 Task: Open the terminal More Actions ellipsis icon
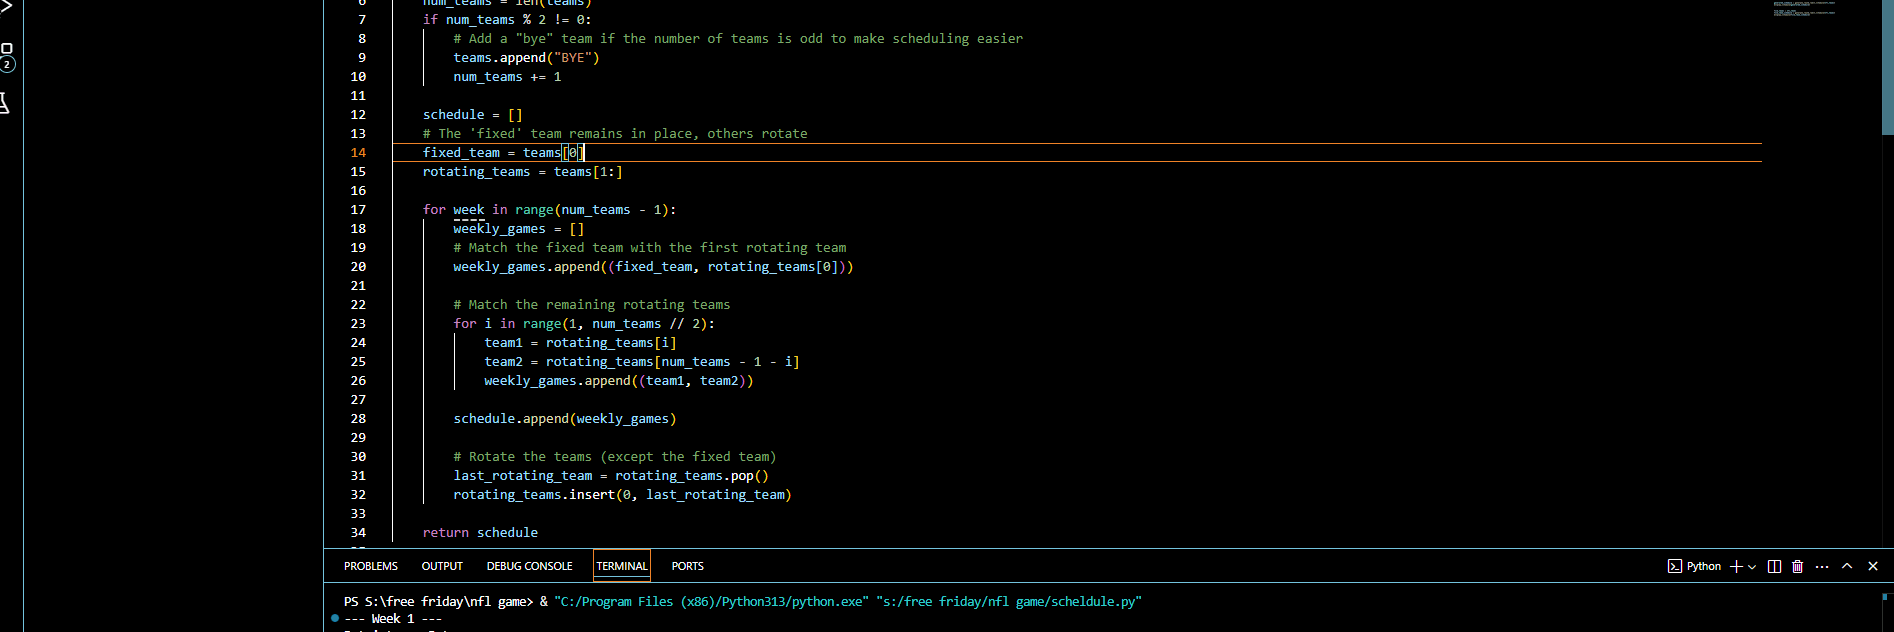pos(1822,566)
